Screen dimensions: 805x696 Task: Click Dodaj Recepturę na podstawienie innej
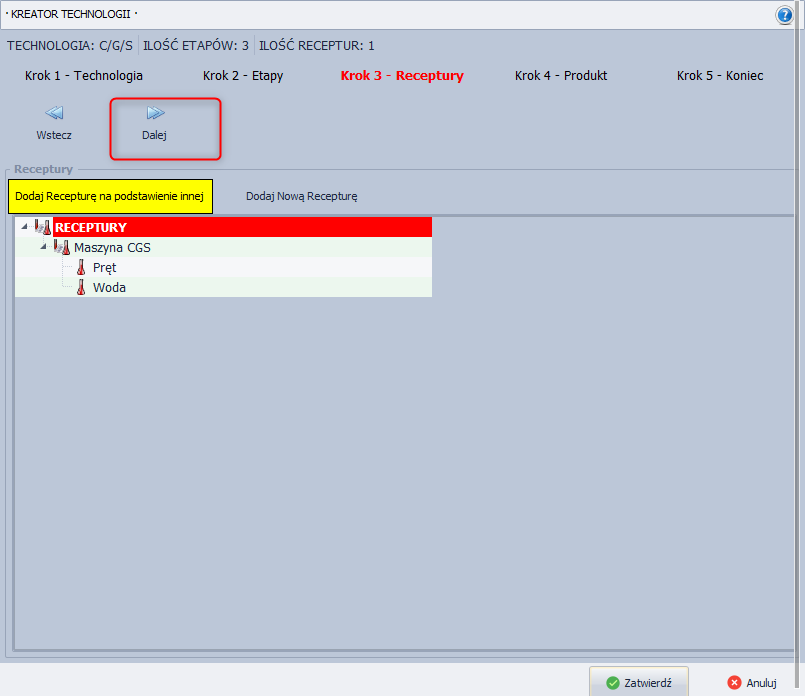tap(110, 196)
